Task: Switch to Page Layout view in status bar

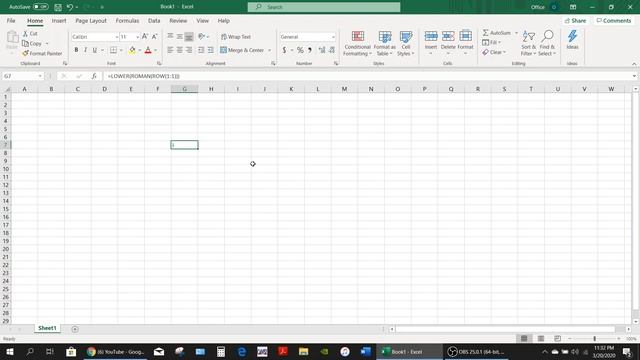Action: tap(541, 339)
